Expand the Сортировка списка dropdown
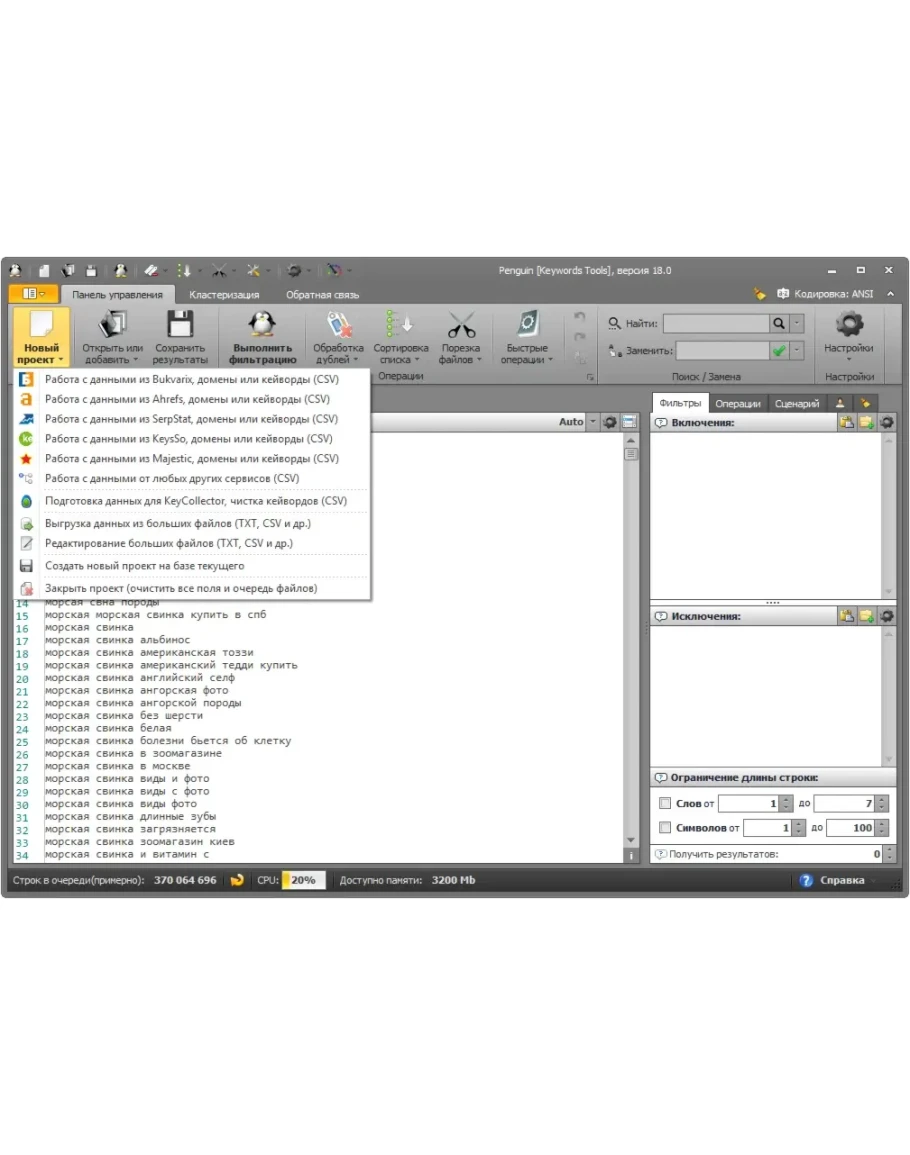The width and height of the screenshot is (910, 1155). pyautogui.click(x=400, y=353)
